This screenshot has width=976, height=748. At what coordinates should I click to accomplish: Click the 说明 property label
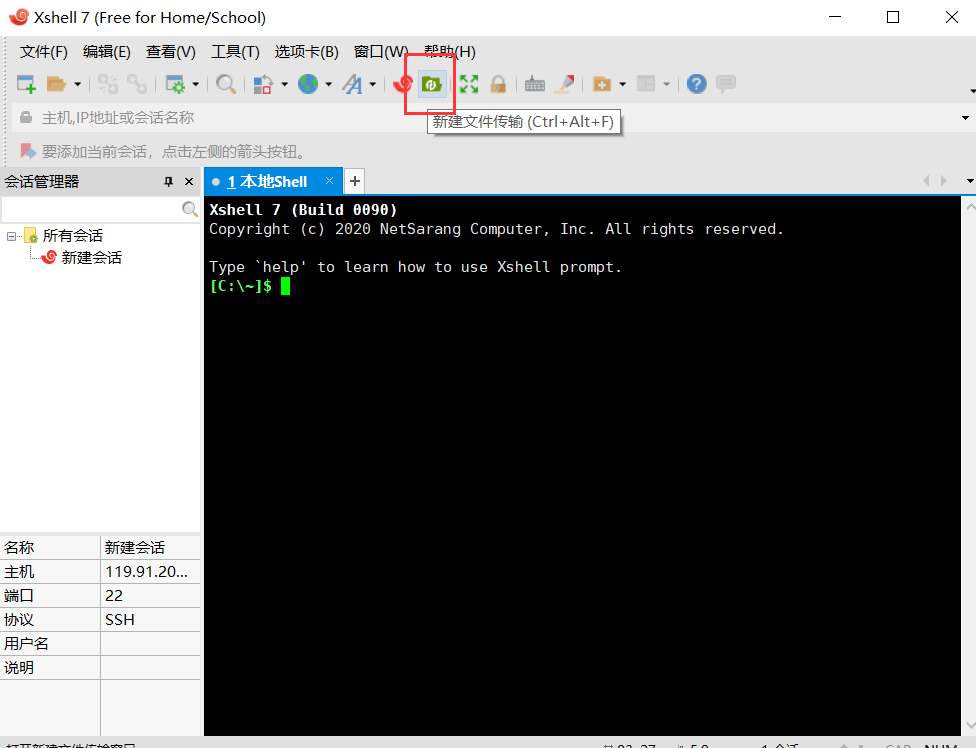coord(19,668)
